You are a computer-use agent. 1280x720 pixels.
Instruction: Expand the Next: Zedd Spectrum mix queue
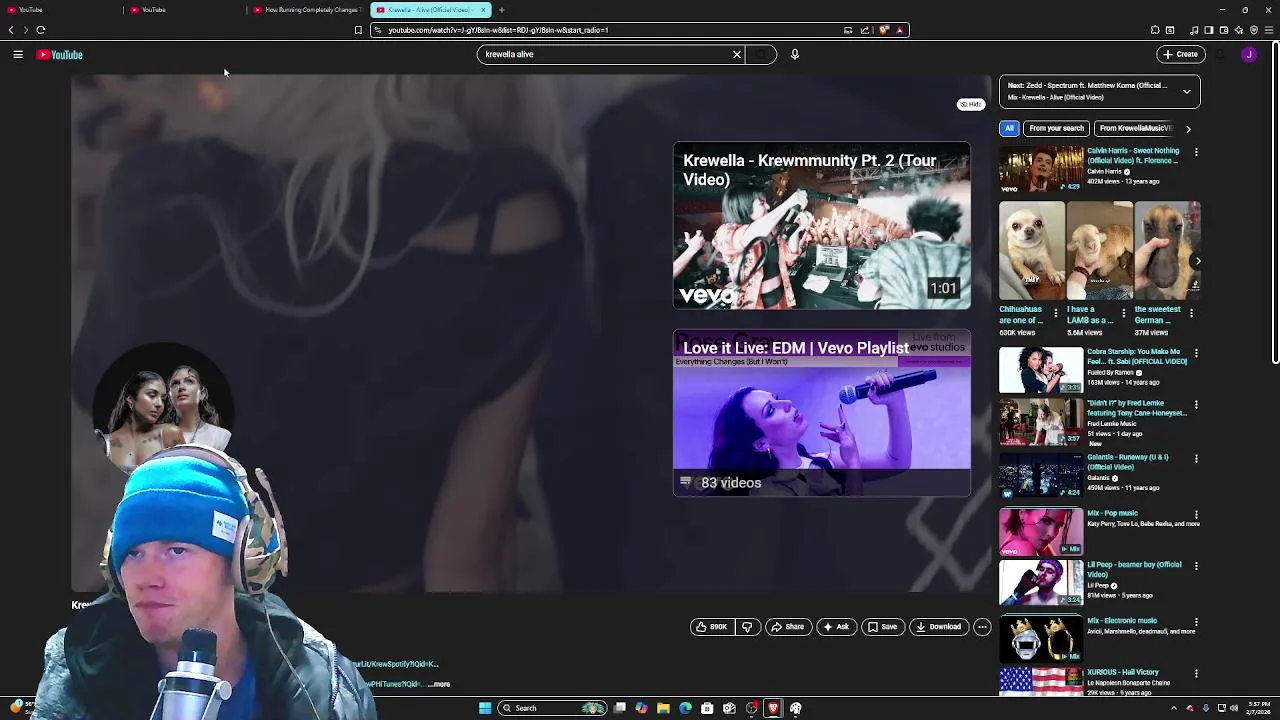click(1187, 91)
